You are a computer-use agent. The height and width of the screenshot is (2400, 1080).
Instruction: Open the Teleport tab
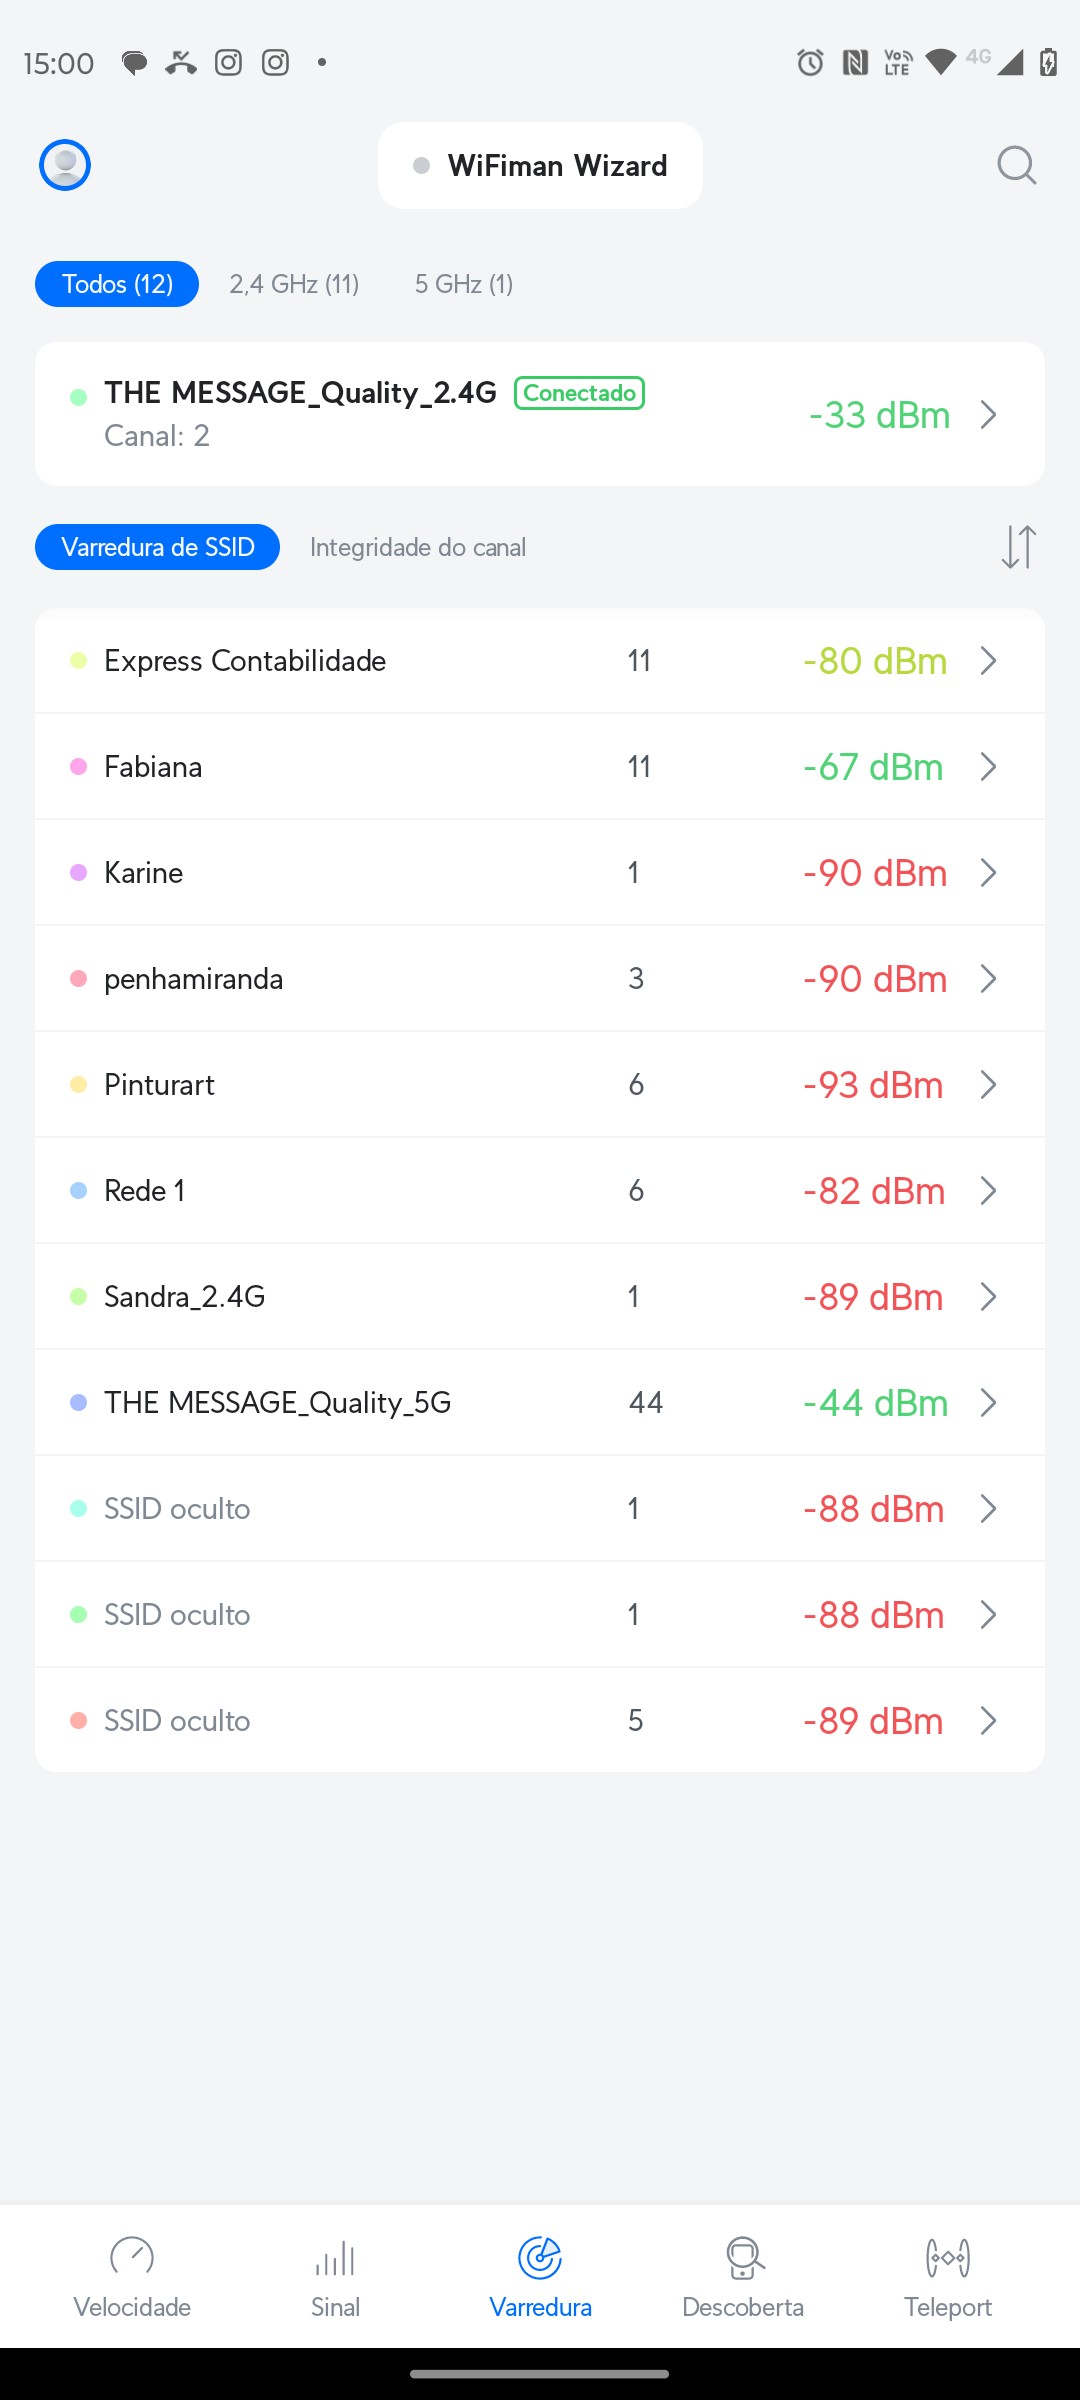[x=947, y=2276]
